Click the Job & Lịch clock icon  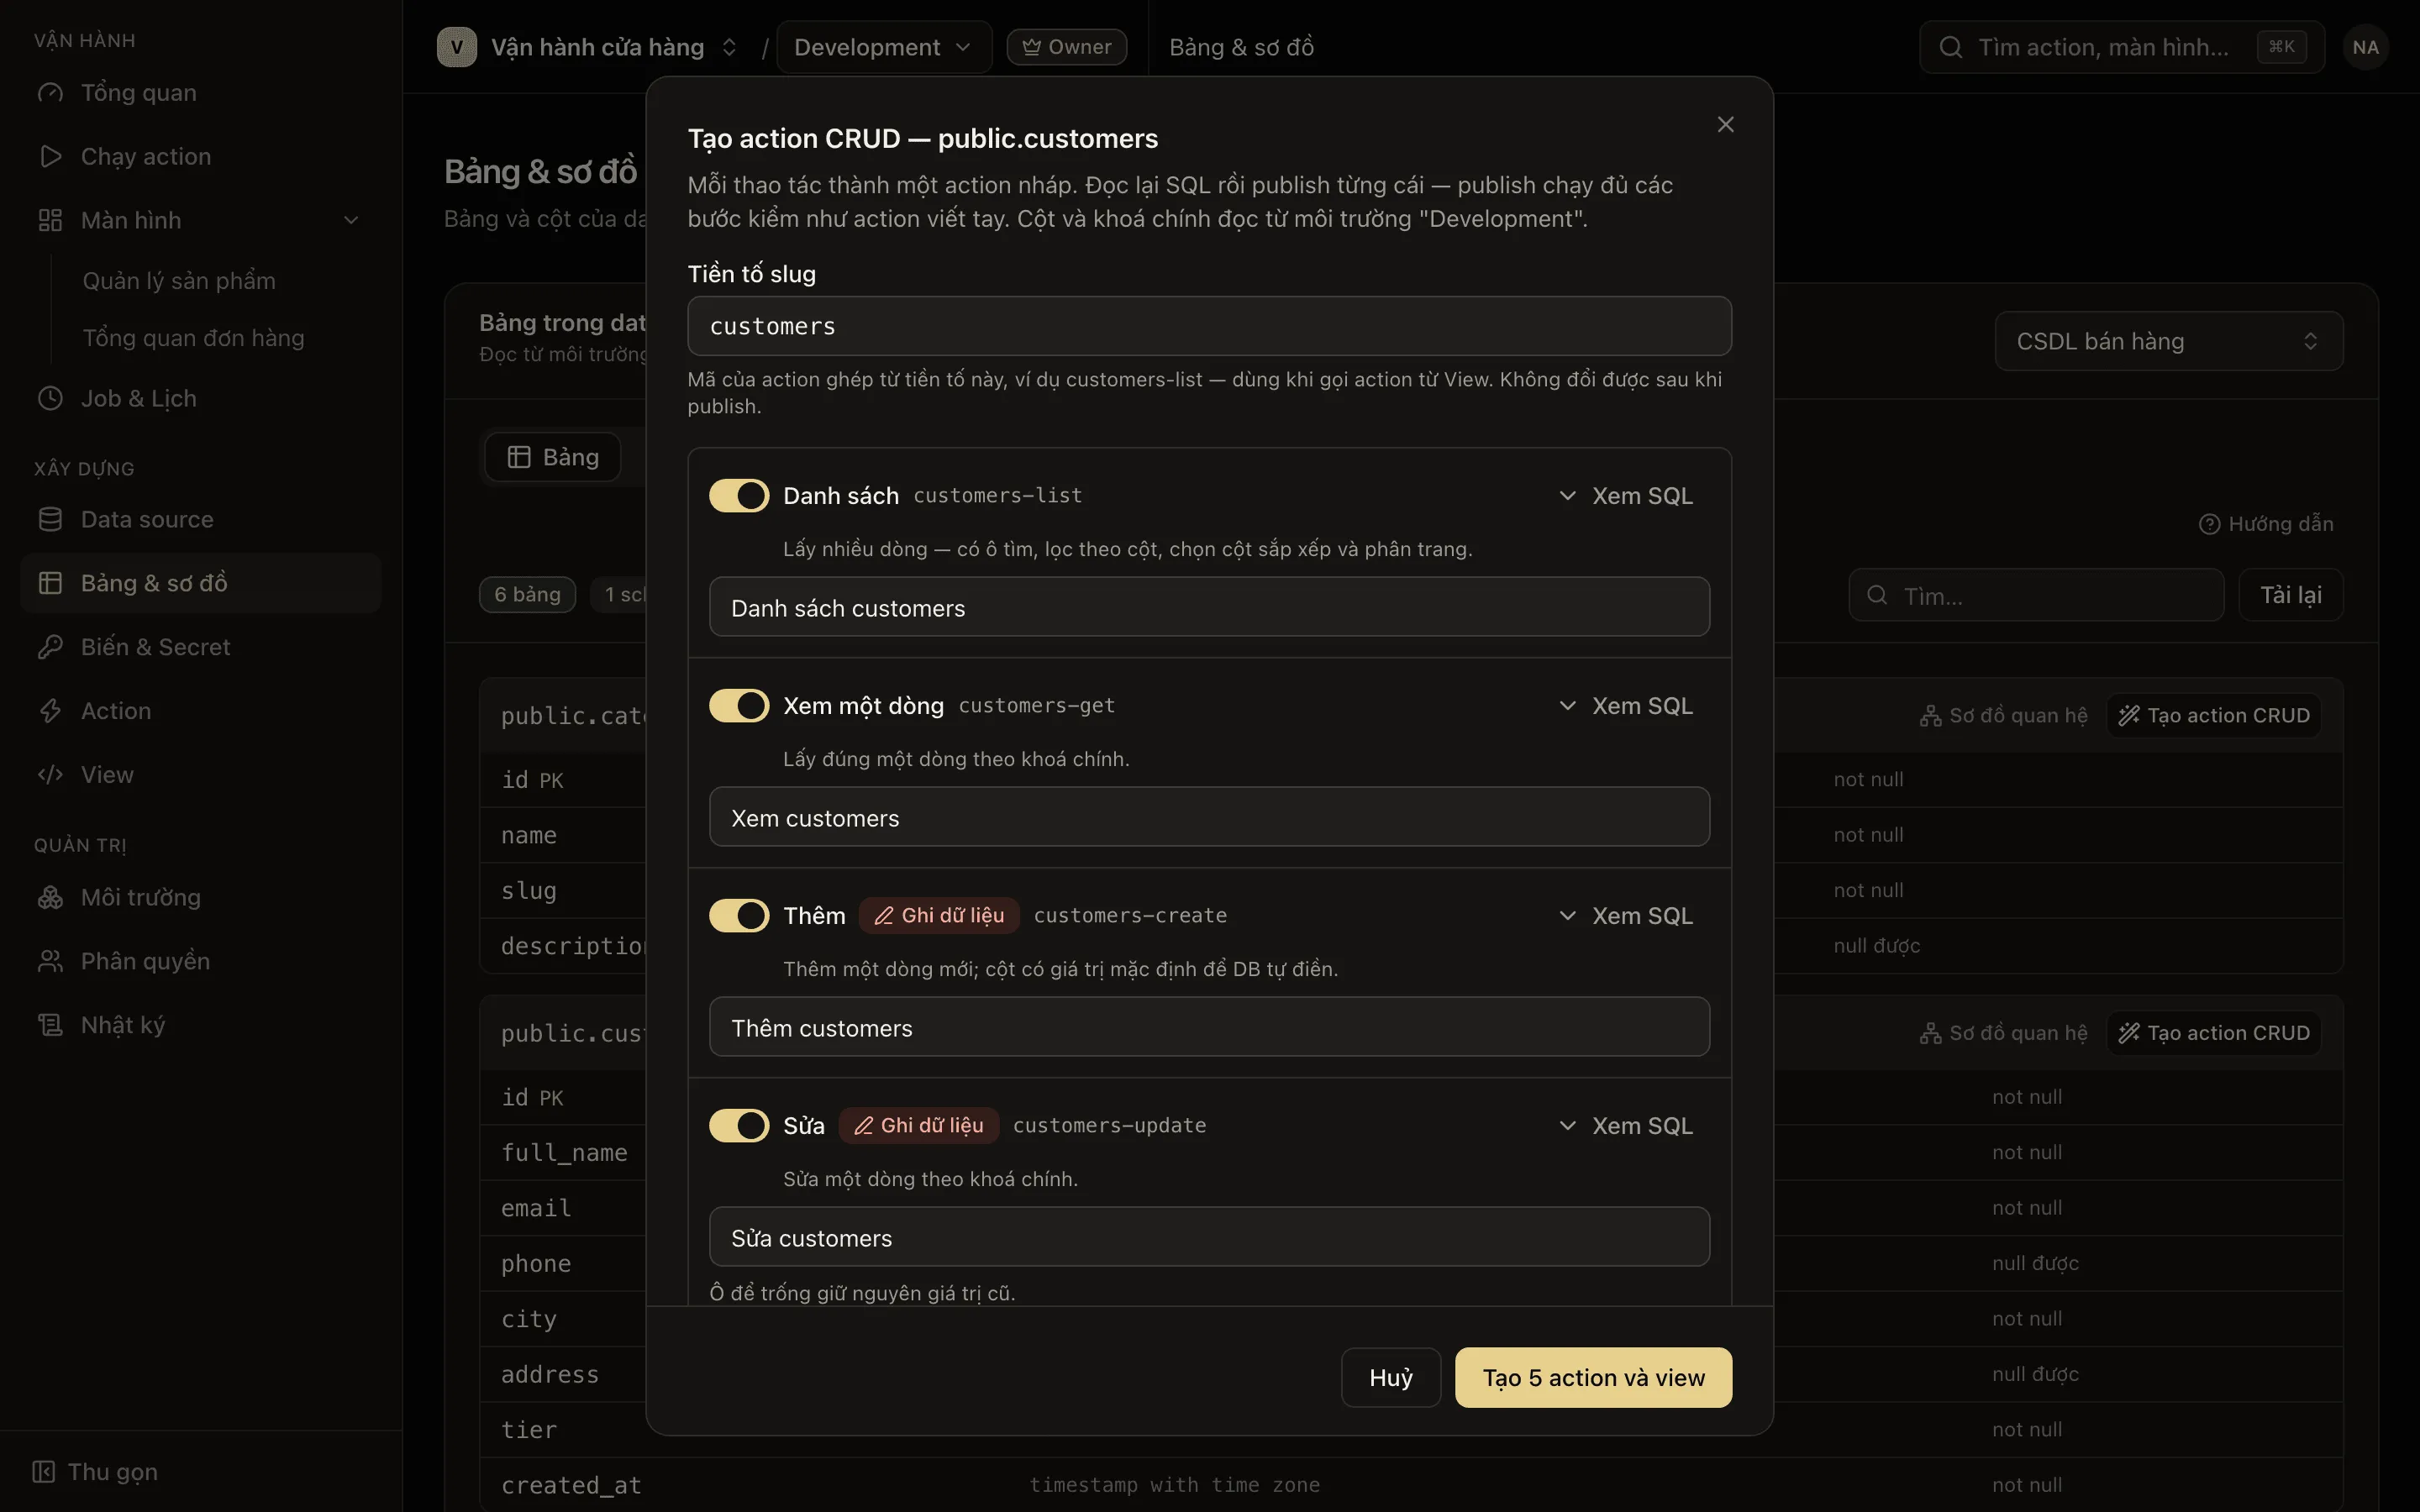pyautogui.click(x=50, y=398)
